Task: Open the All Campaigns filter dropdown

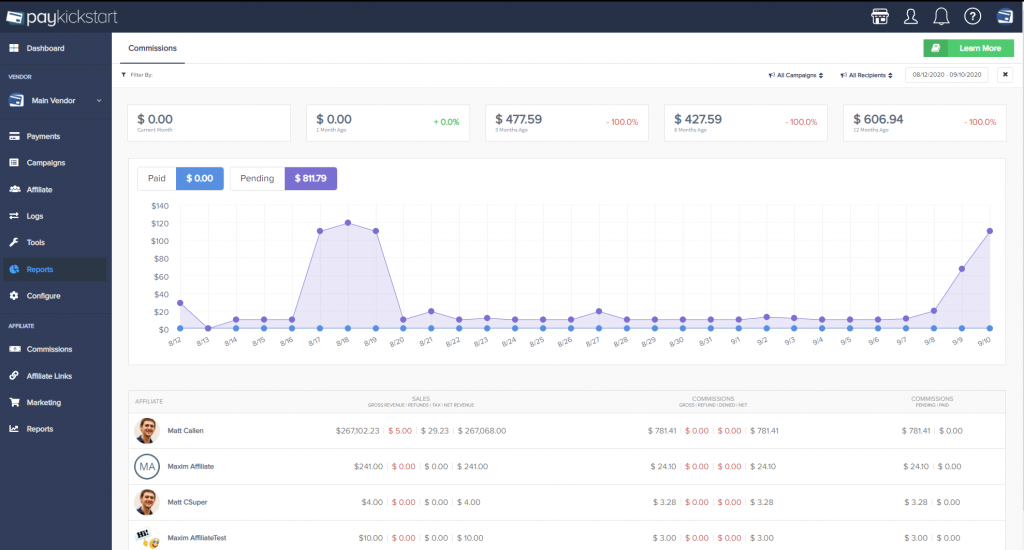Action: (x=795, y=75)
